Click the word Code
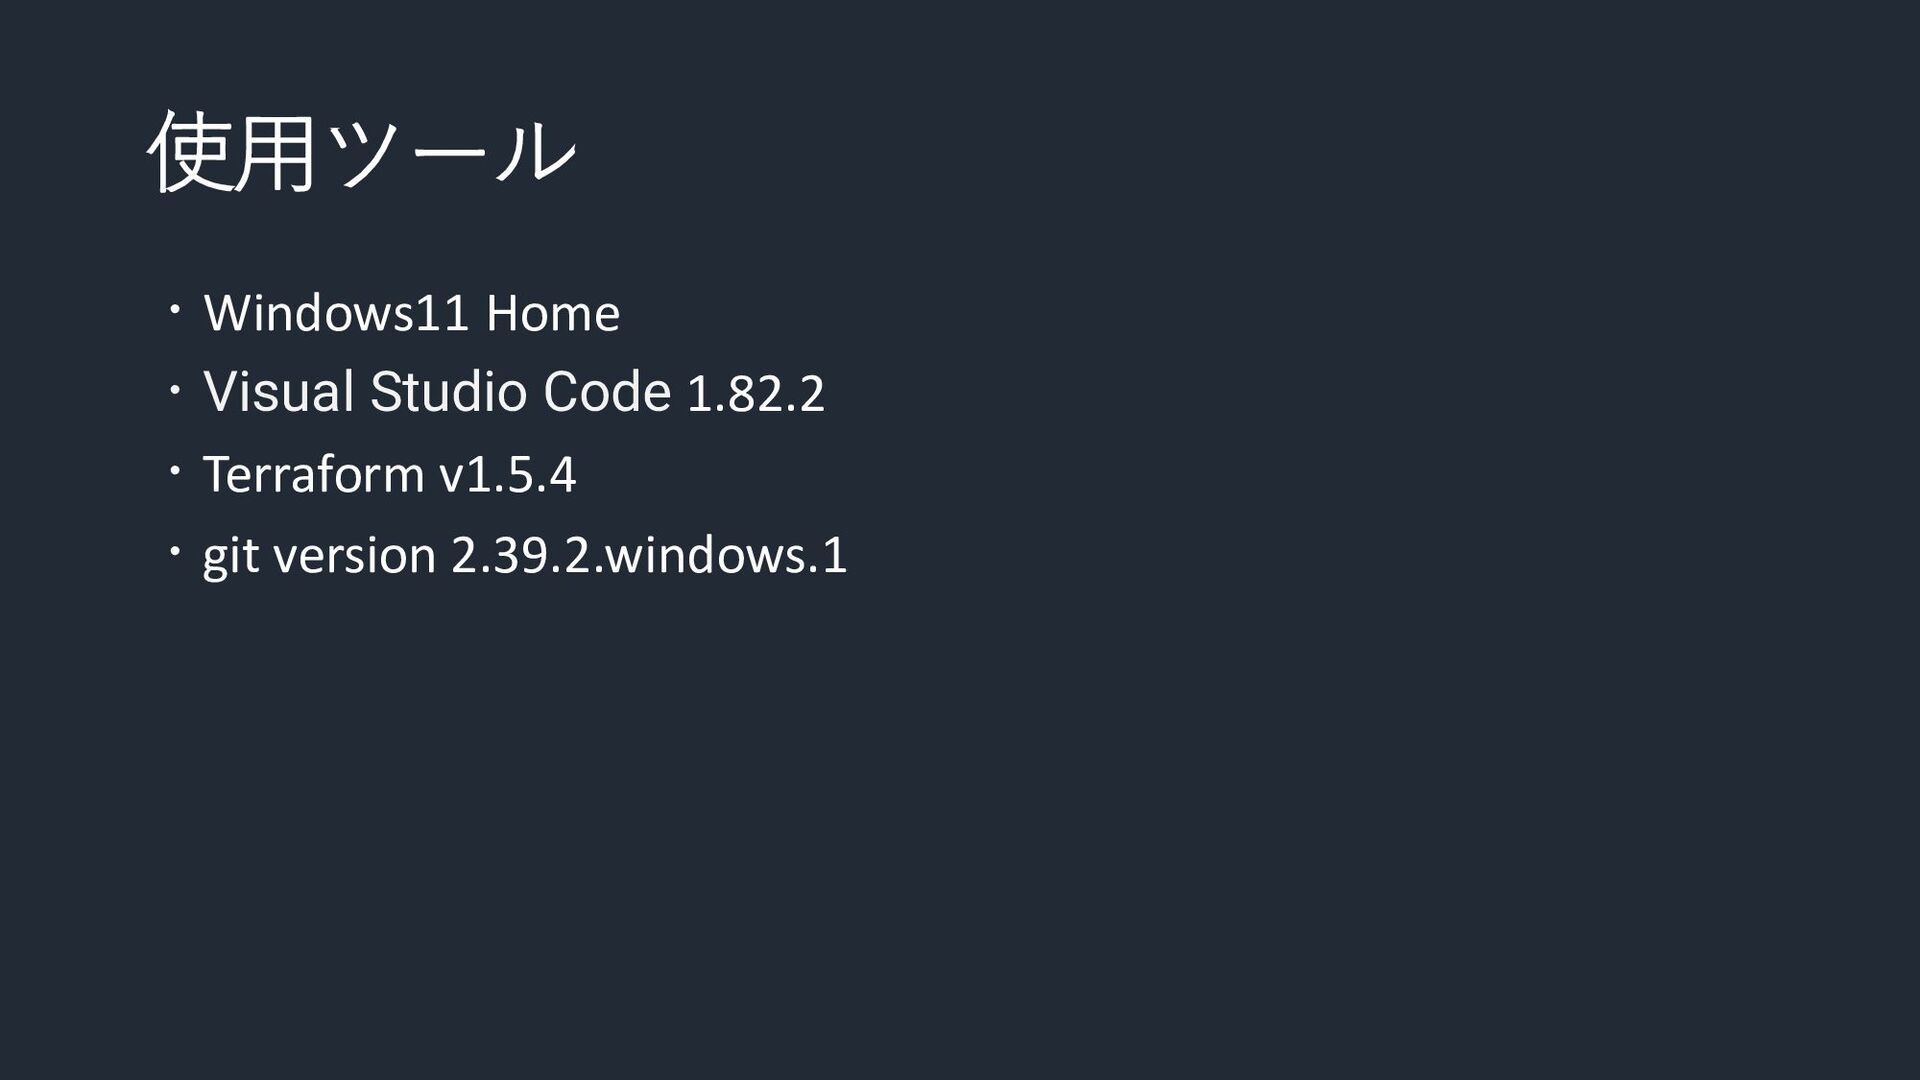 point(606,391)
